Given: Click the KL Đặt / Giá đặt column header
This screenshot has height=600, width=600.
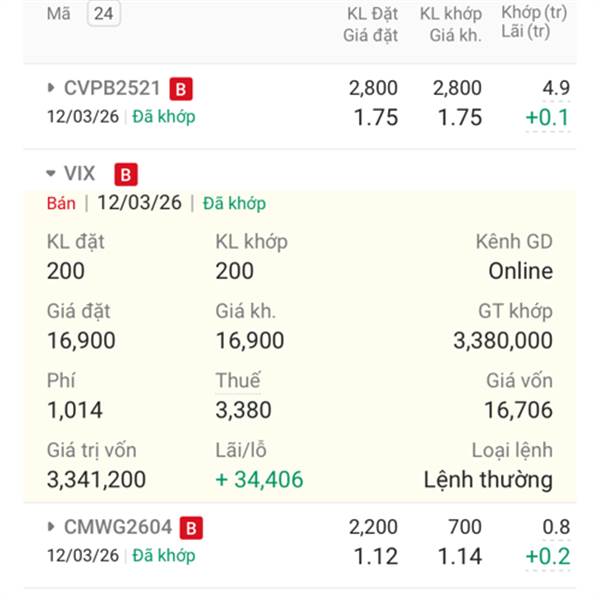Looking at the screenshot, I should pos(370,24).
